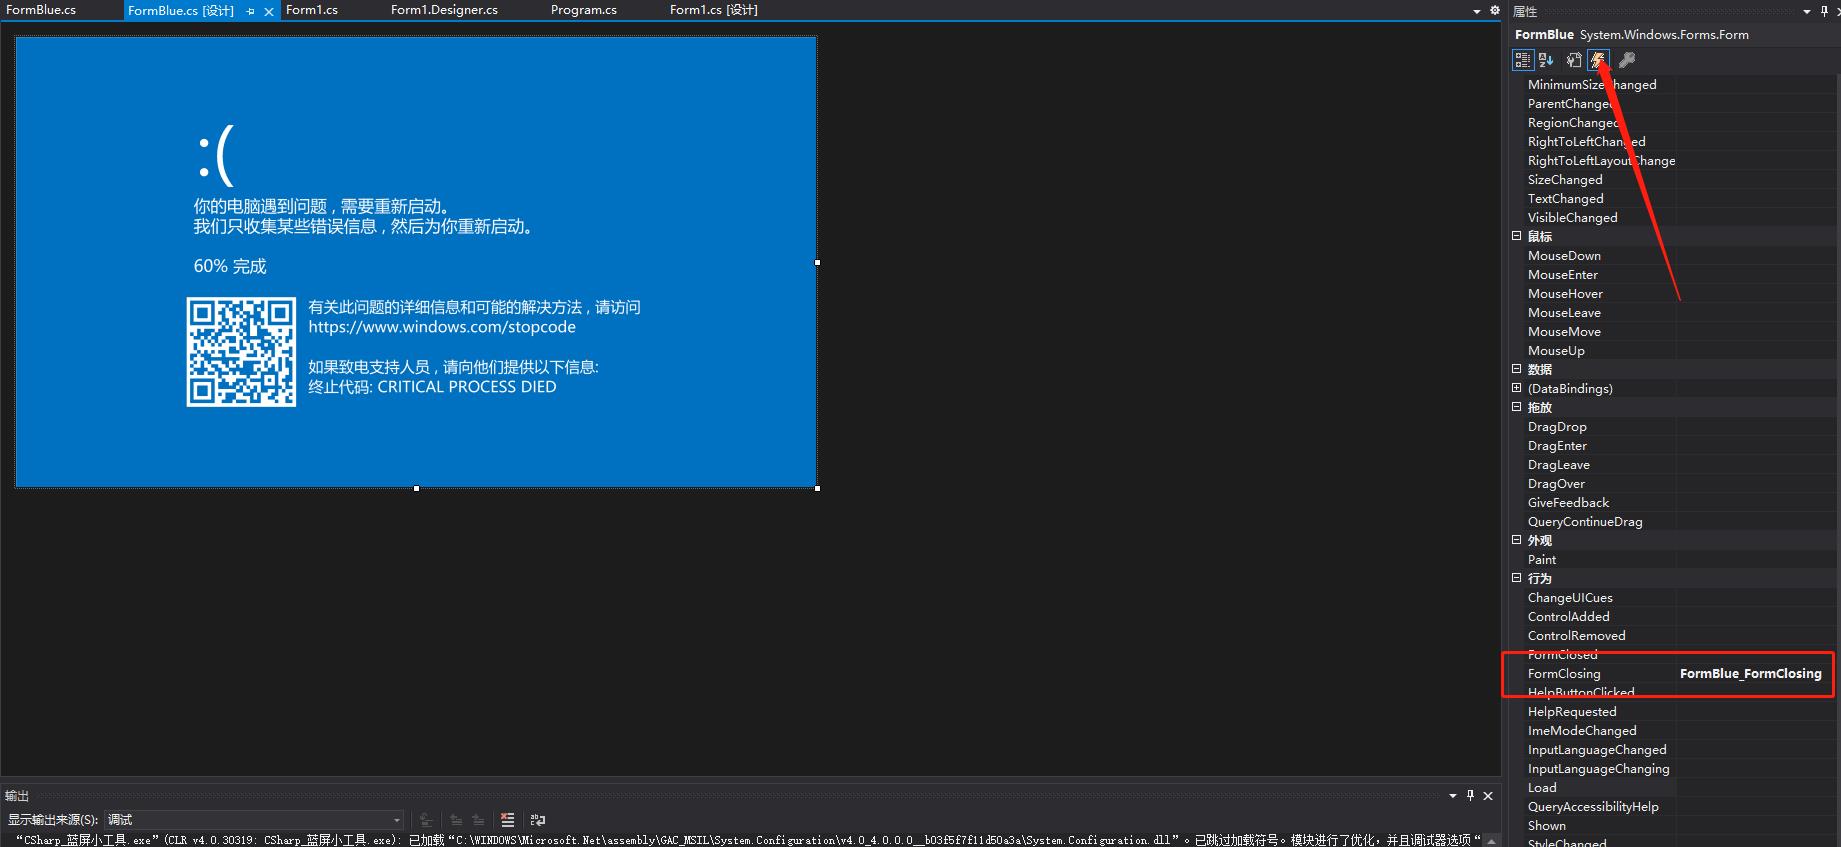Go to next message icon in Output

click(478, 820)
